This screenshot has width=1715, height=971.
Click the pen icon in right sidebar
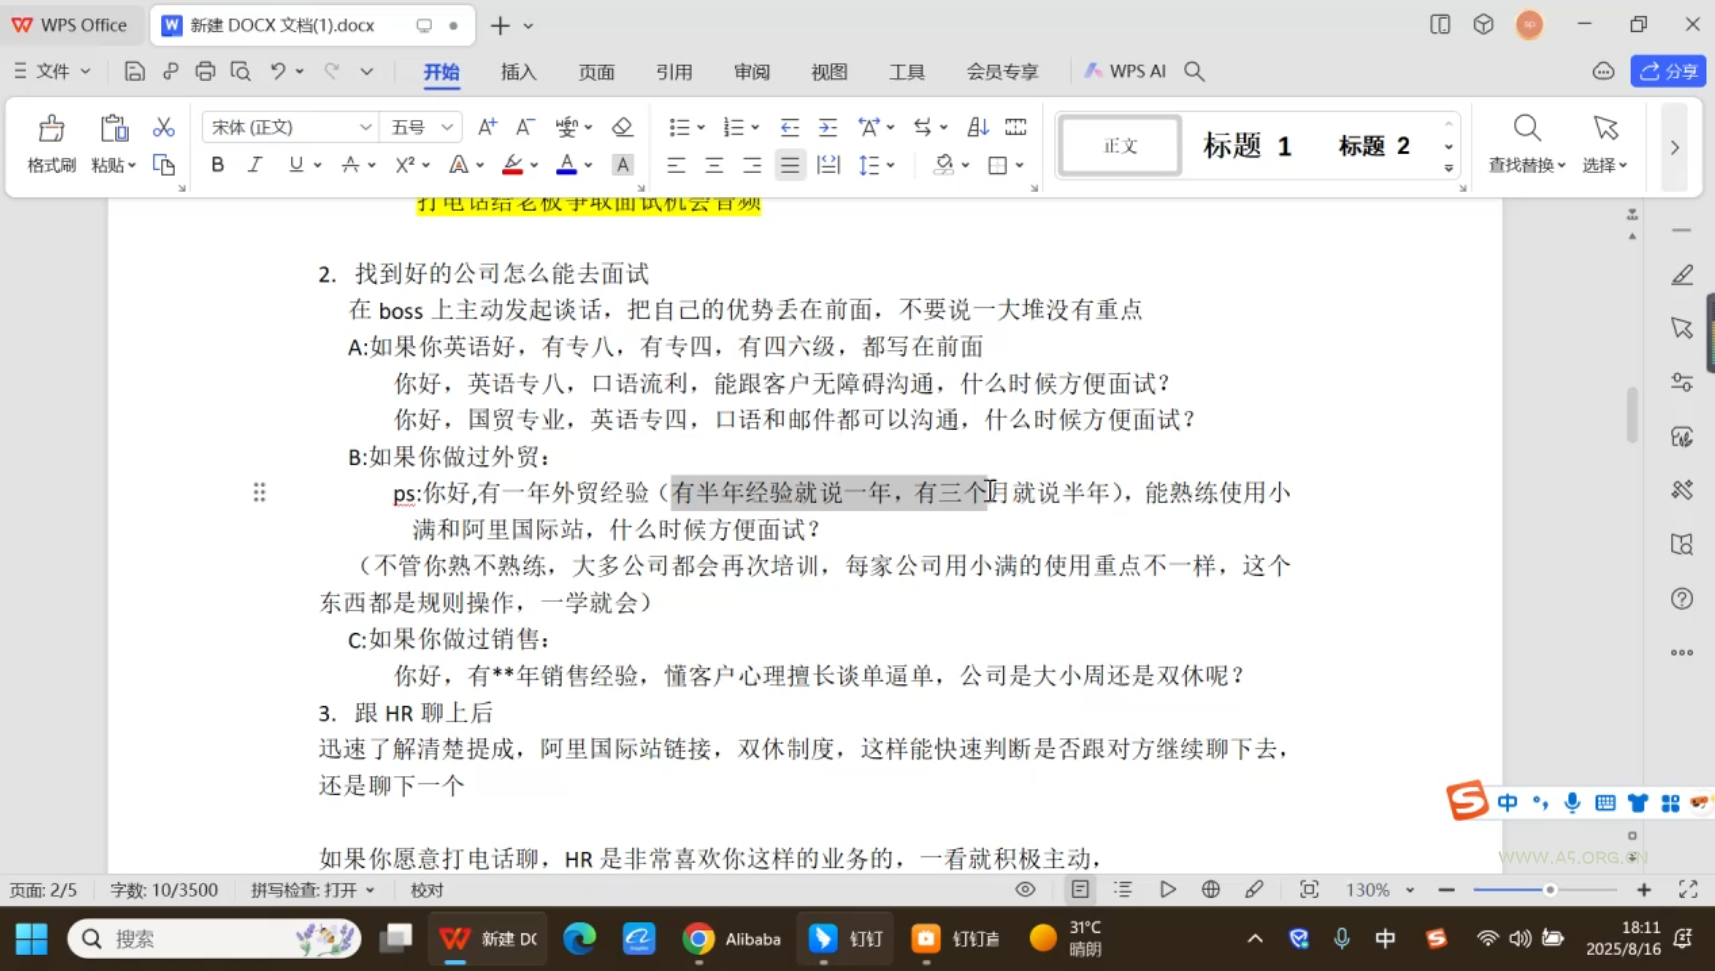[1682, 275]
